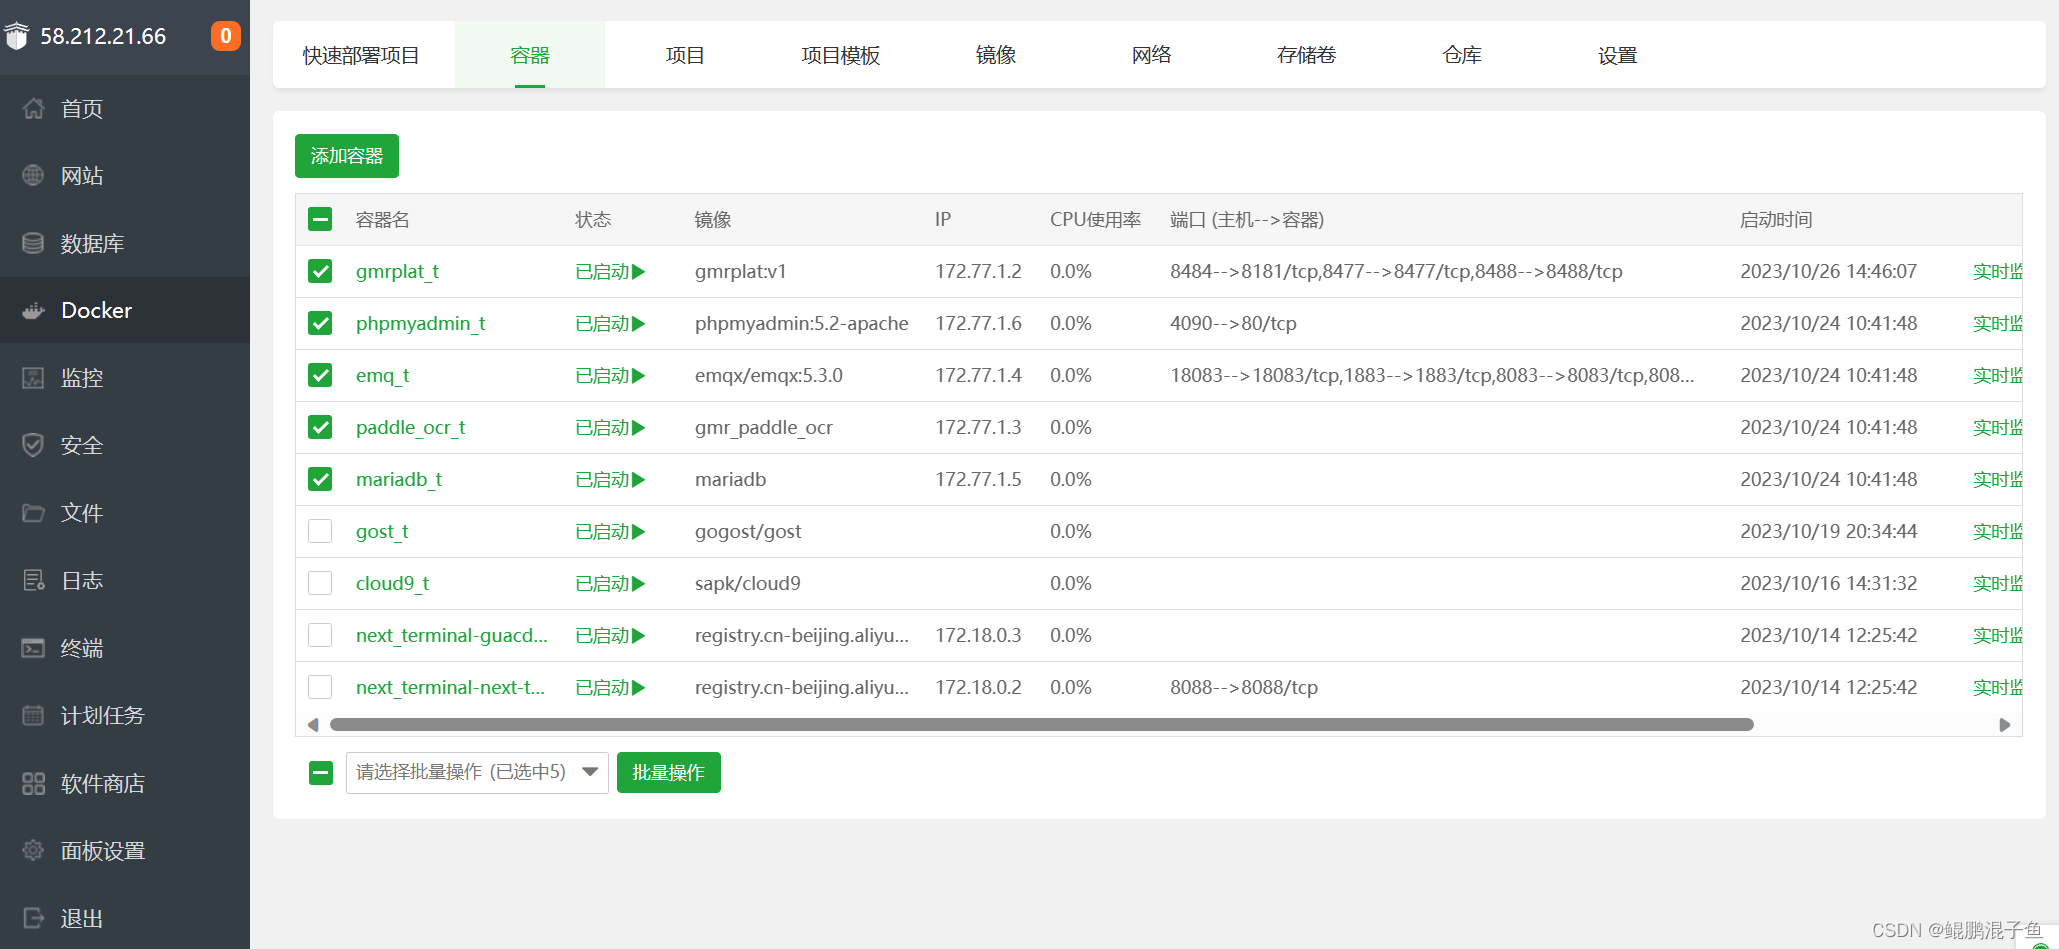2059x949 pixels.
Task: Toggle the select-all checkbox in table header
Action: click(x=320, y=219)
